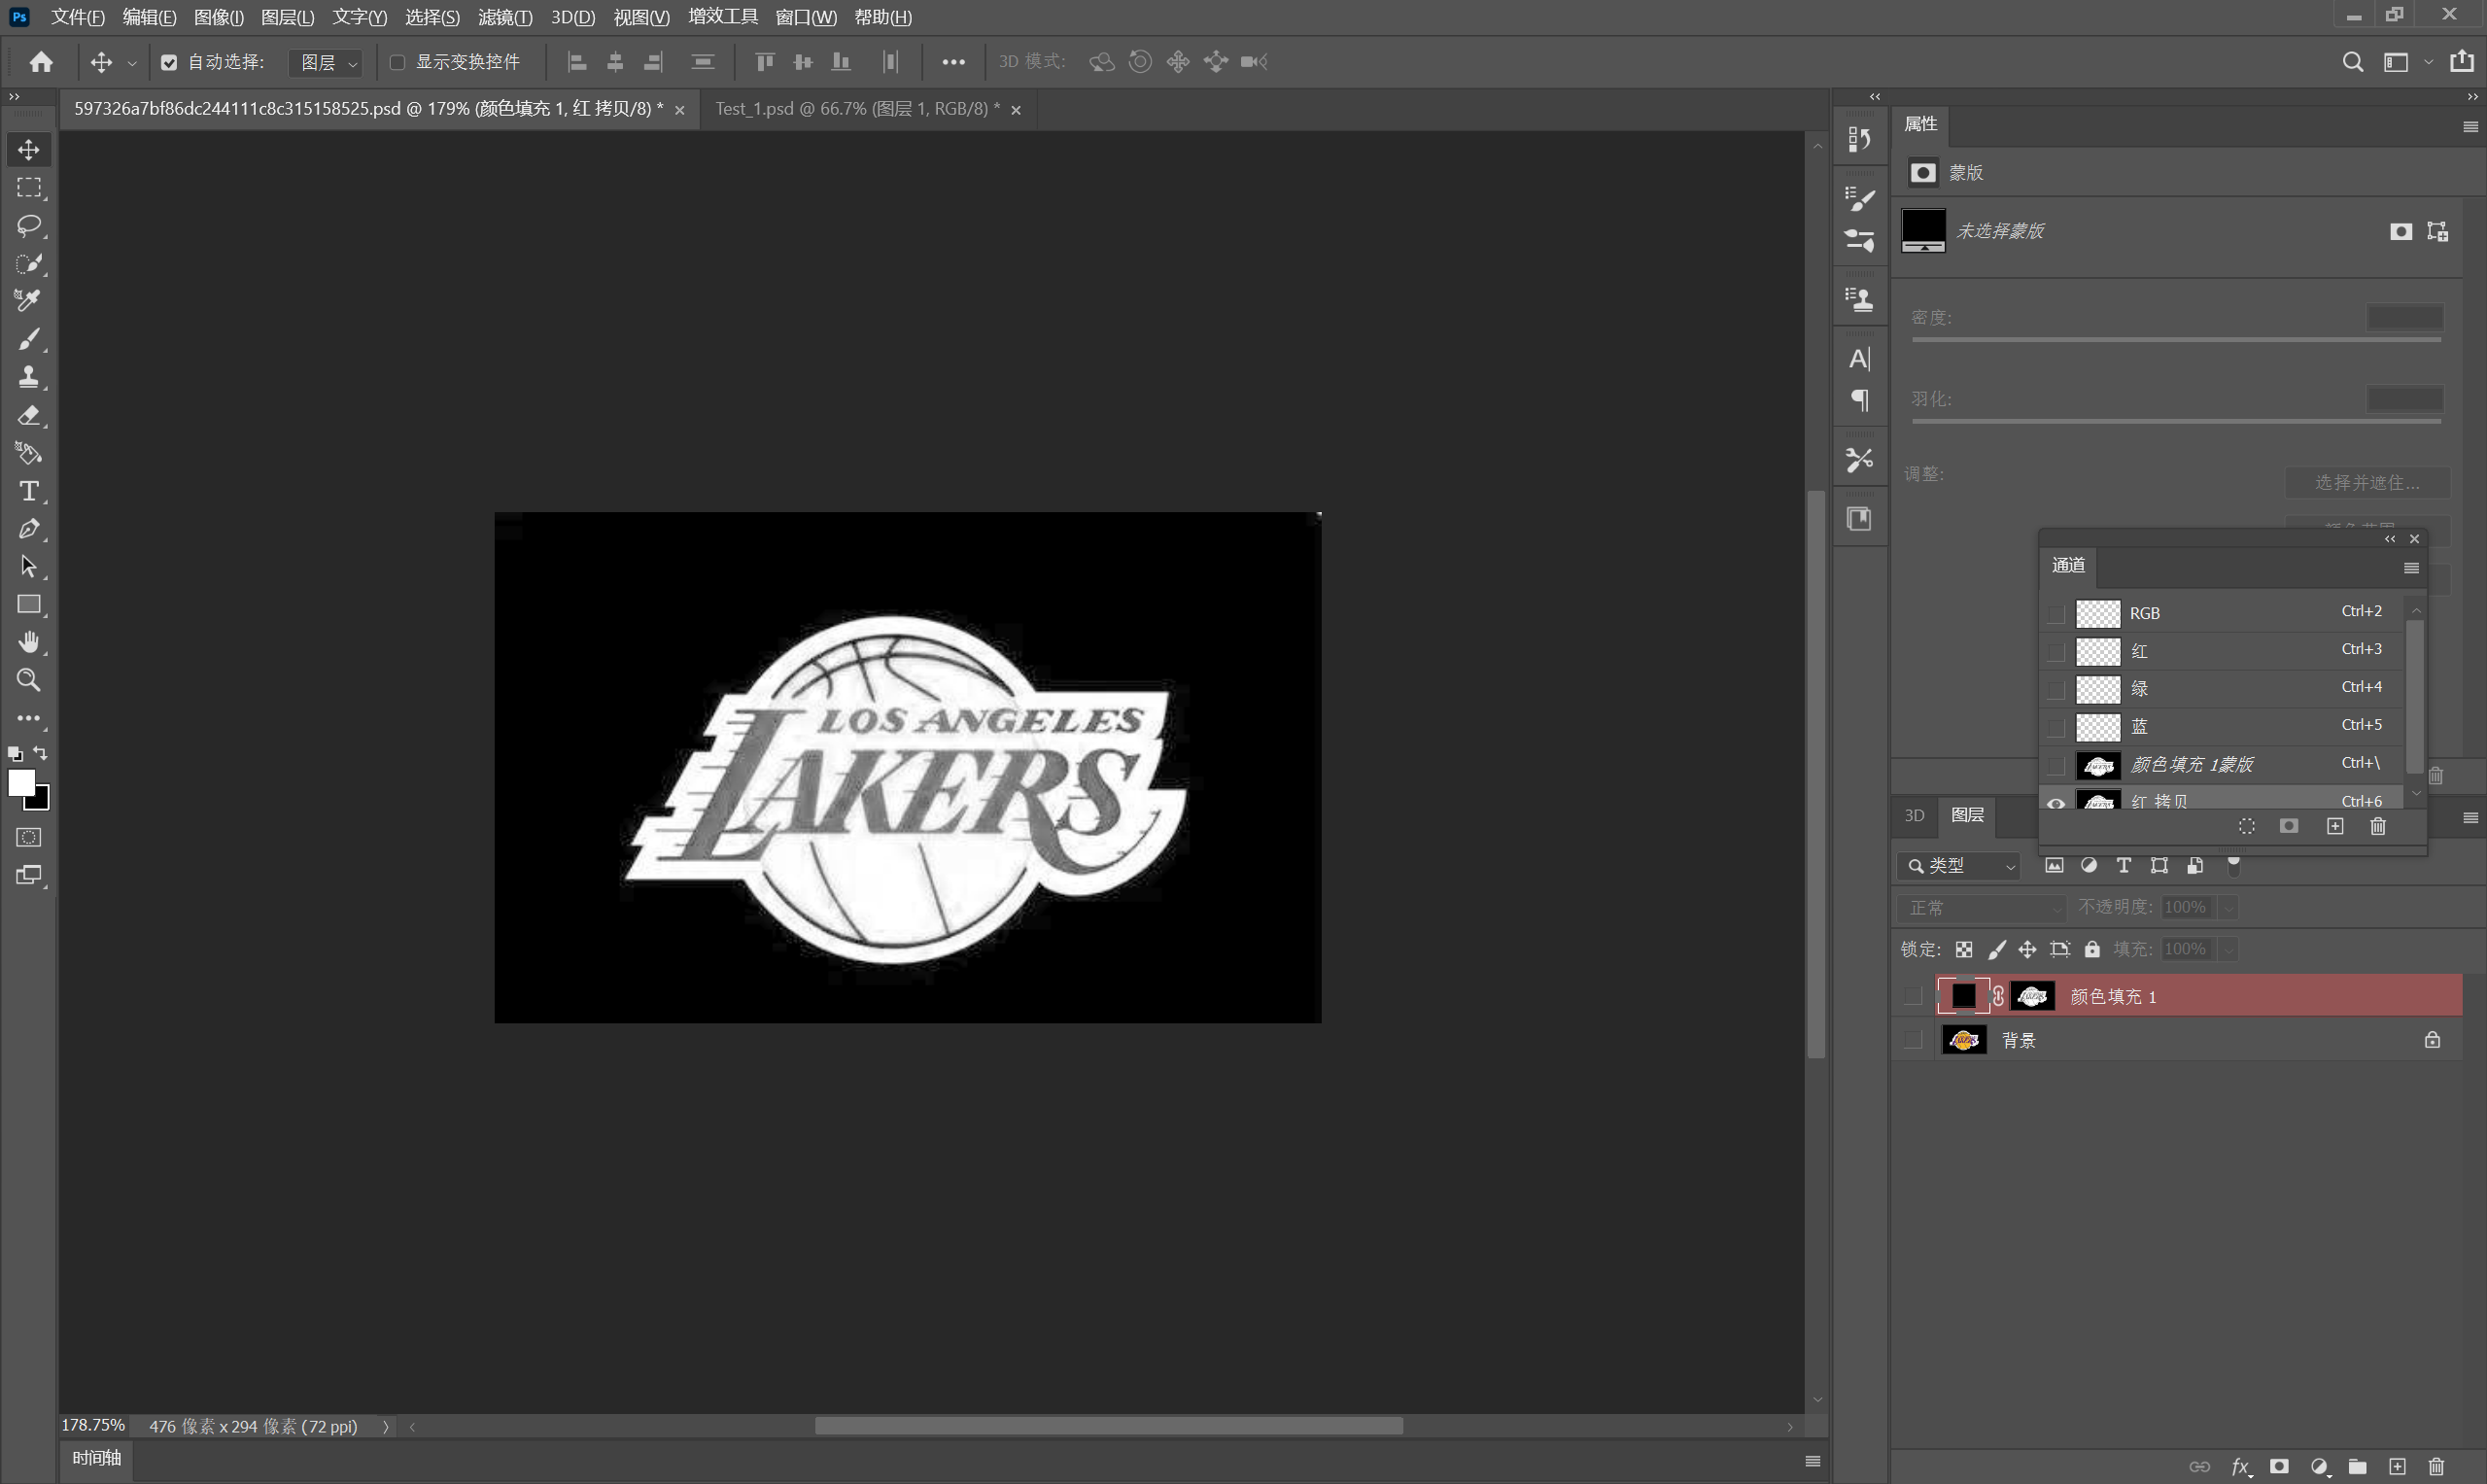Uncheck the 自动选择 checkbox
This screenshot has height=1484, width=2487.
[169, 62]
